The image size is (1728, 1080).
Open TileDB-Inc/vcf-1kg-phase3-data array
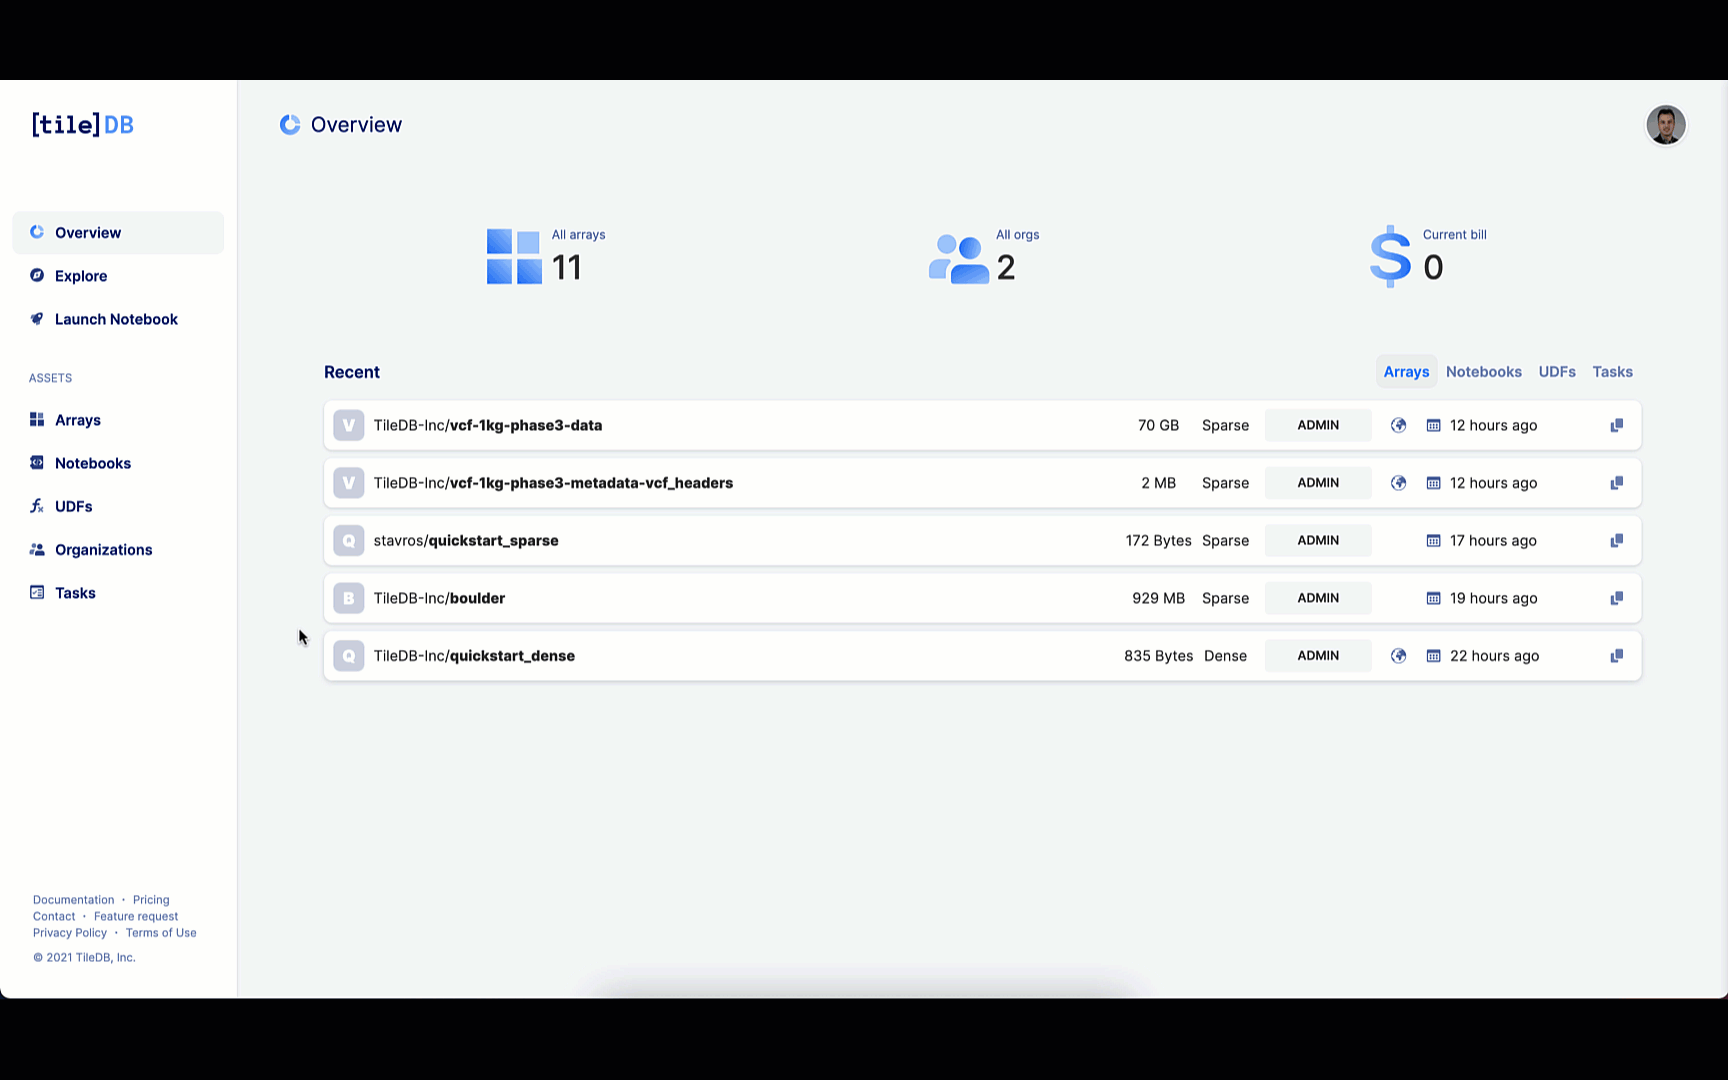point(488,425)
